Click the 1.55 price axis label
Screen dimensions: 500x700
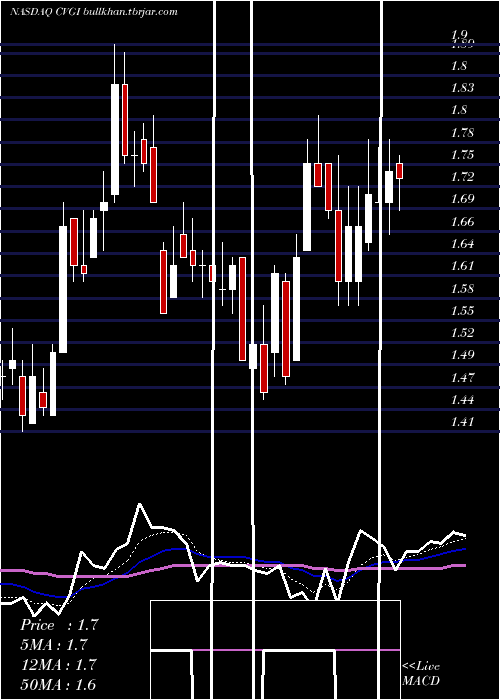tap(462, 310)
